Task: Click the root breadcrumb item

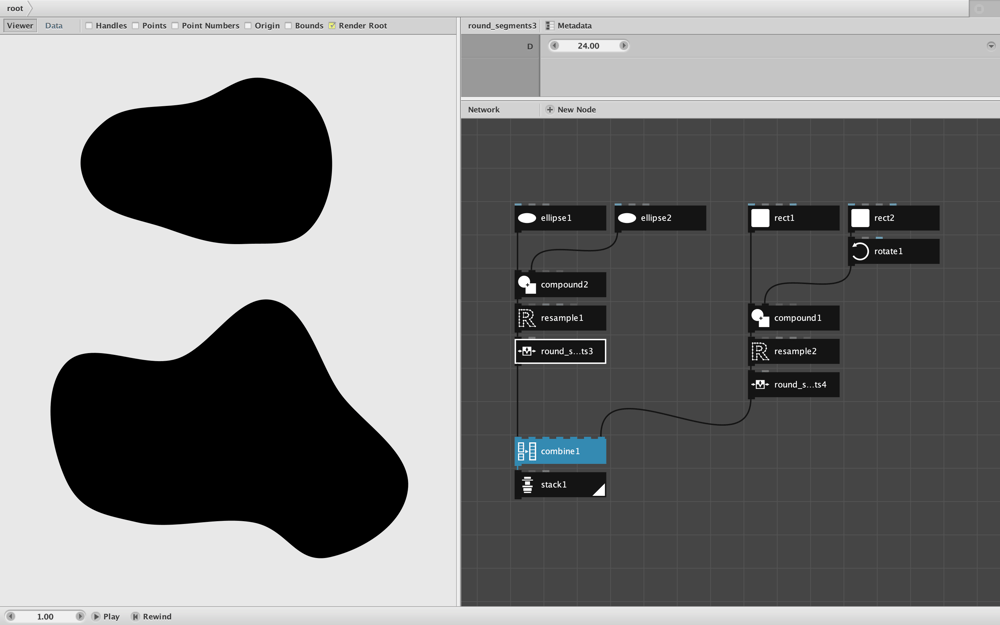Action: point(15,8)
